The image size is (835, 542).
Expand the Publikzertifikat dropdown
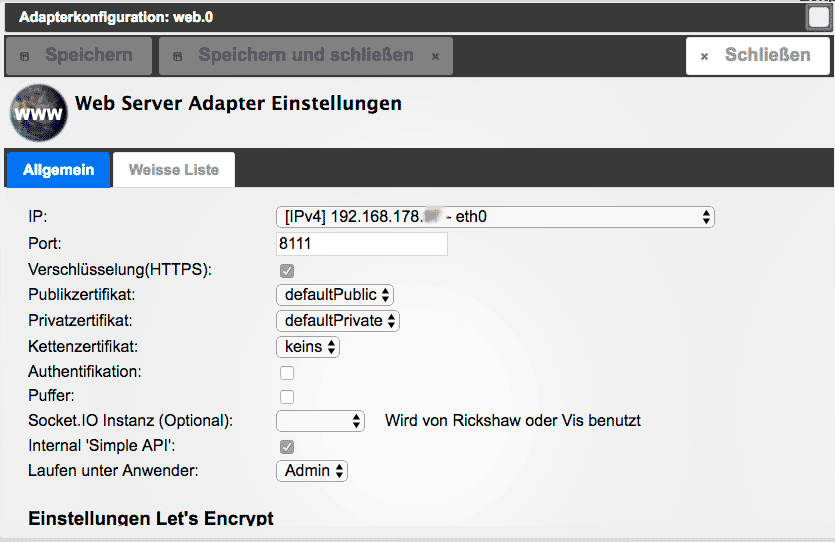click(335, 295)
